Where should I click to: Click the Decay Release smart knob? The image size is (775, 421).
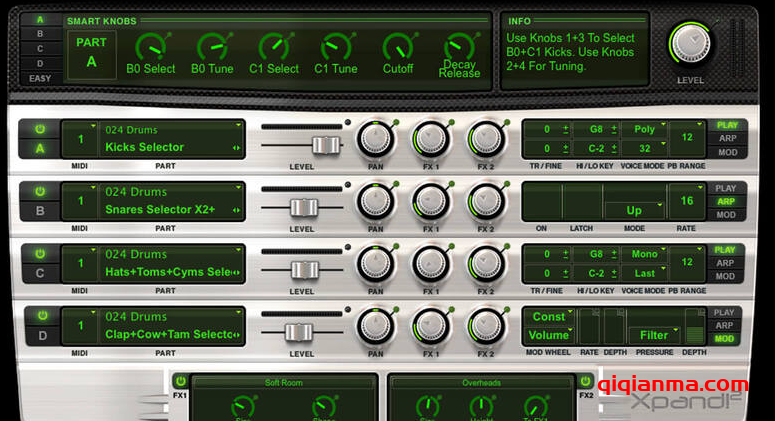point(460,47)
